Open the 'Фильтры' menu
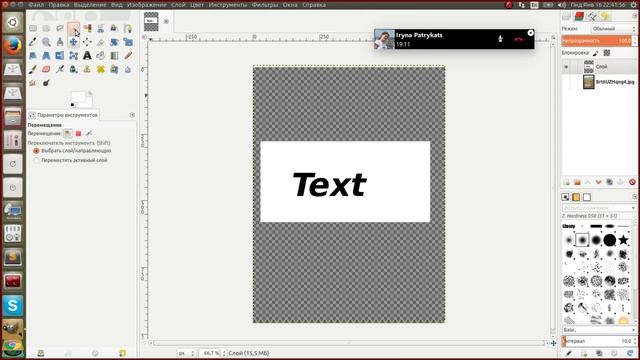Screen dimensions: 640x360 point(264,5)
